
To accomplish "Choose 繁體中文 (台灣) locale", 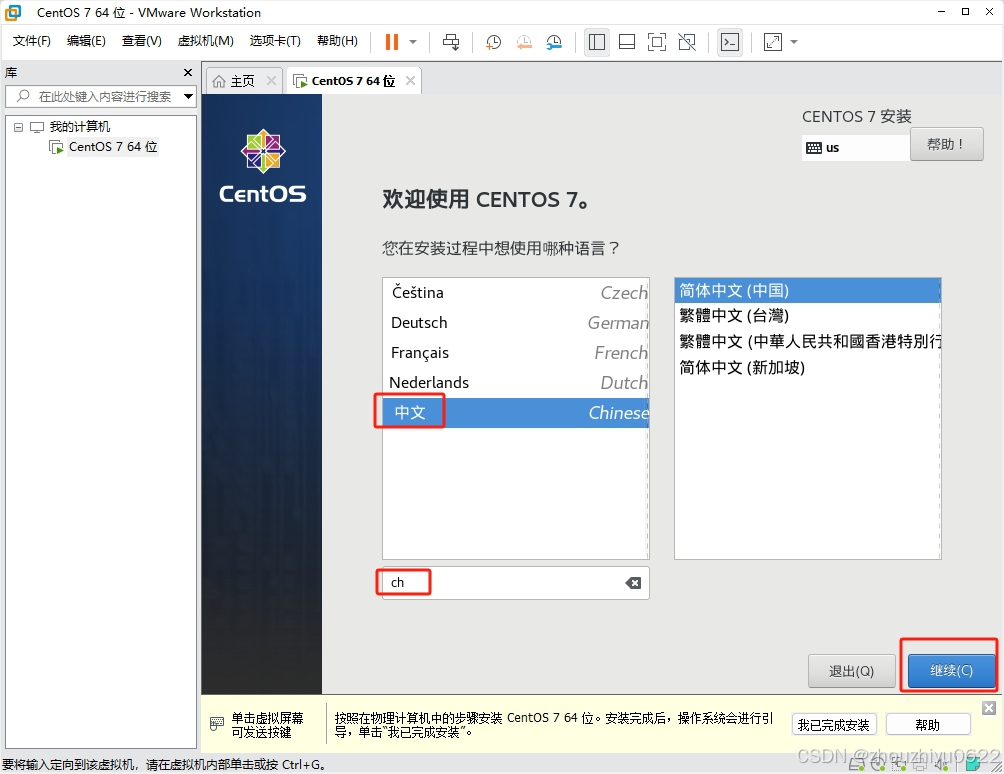I will pos(807,316).
